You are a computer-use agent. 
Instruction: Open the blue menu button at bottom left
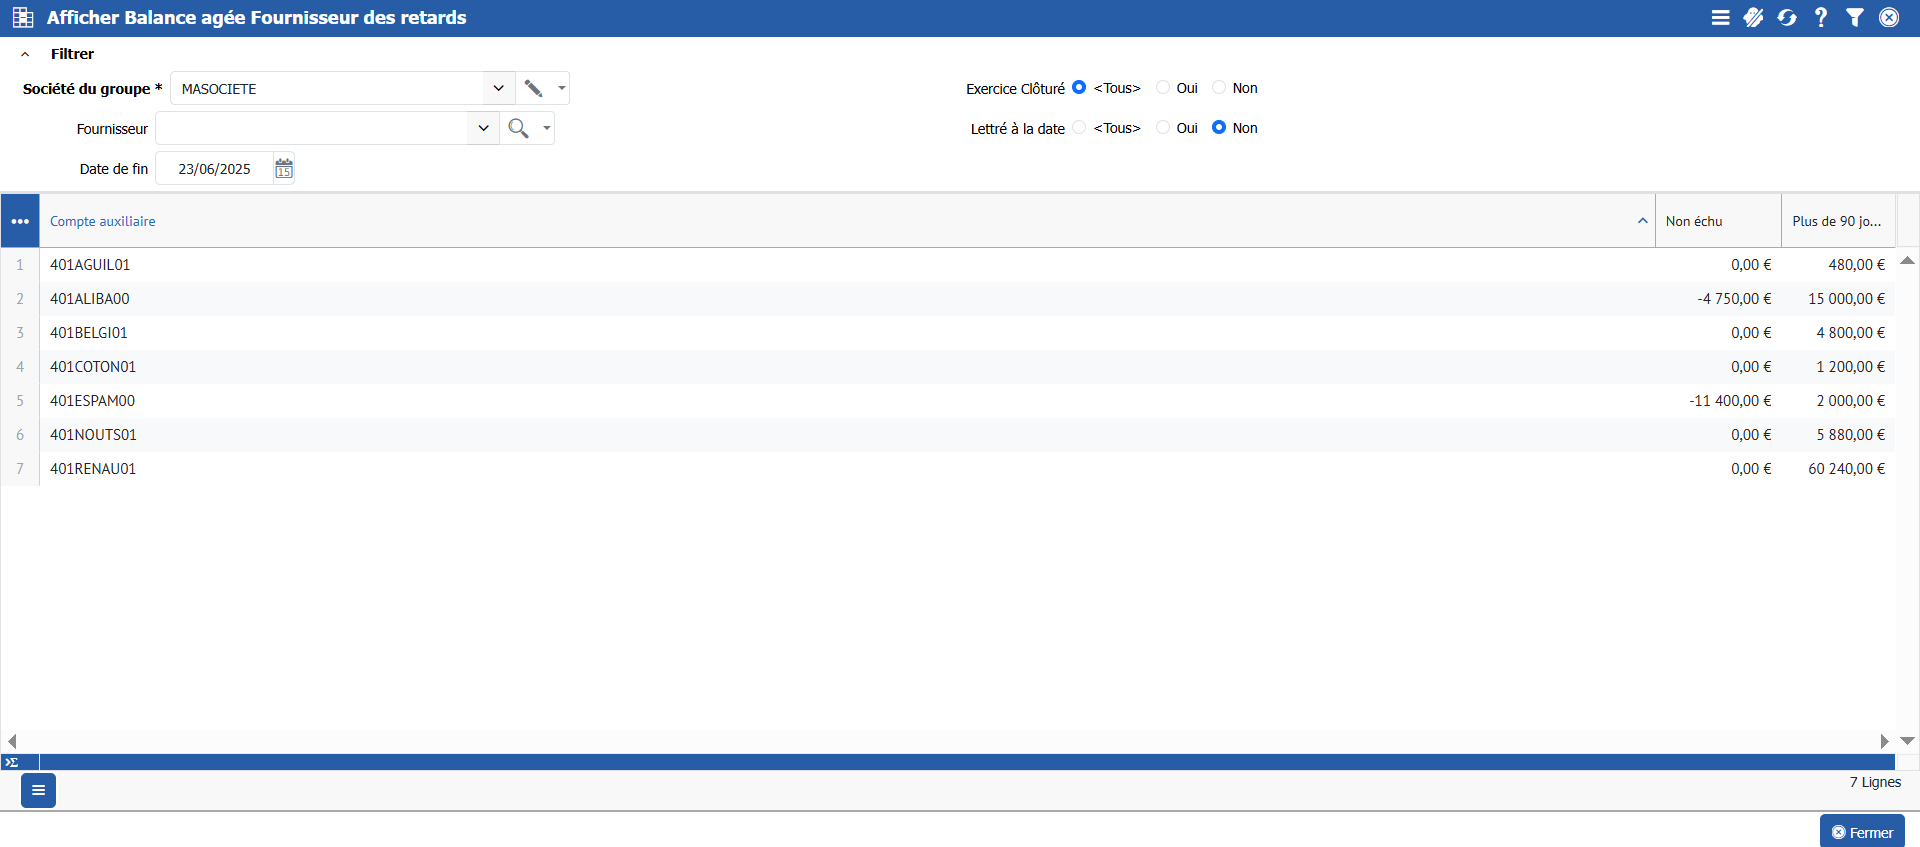(38, 790)
